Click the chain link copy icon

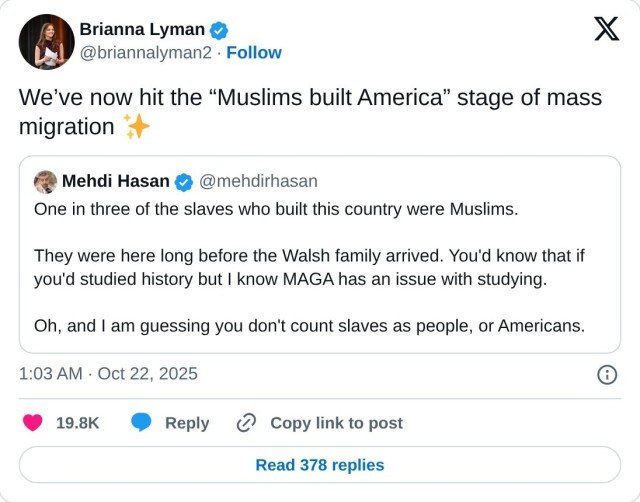[x=246, y=423]
